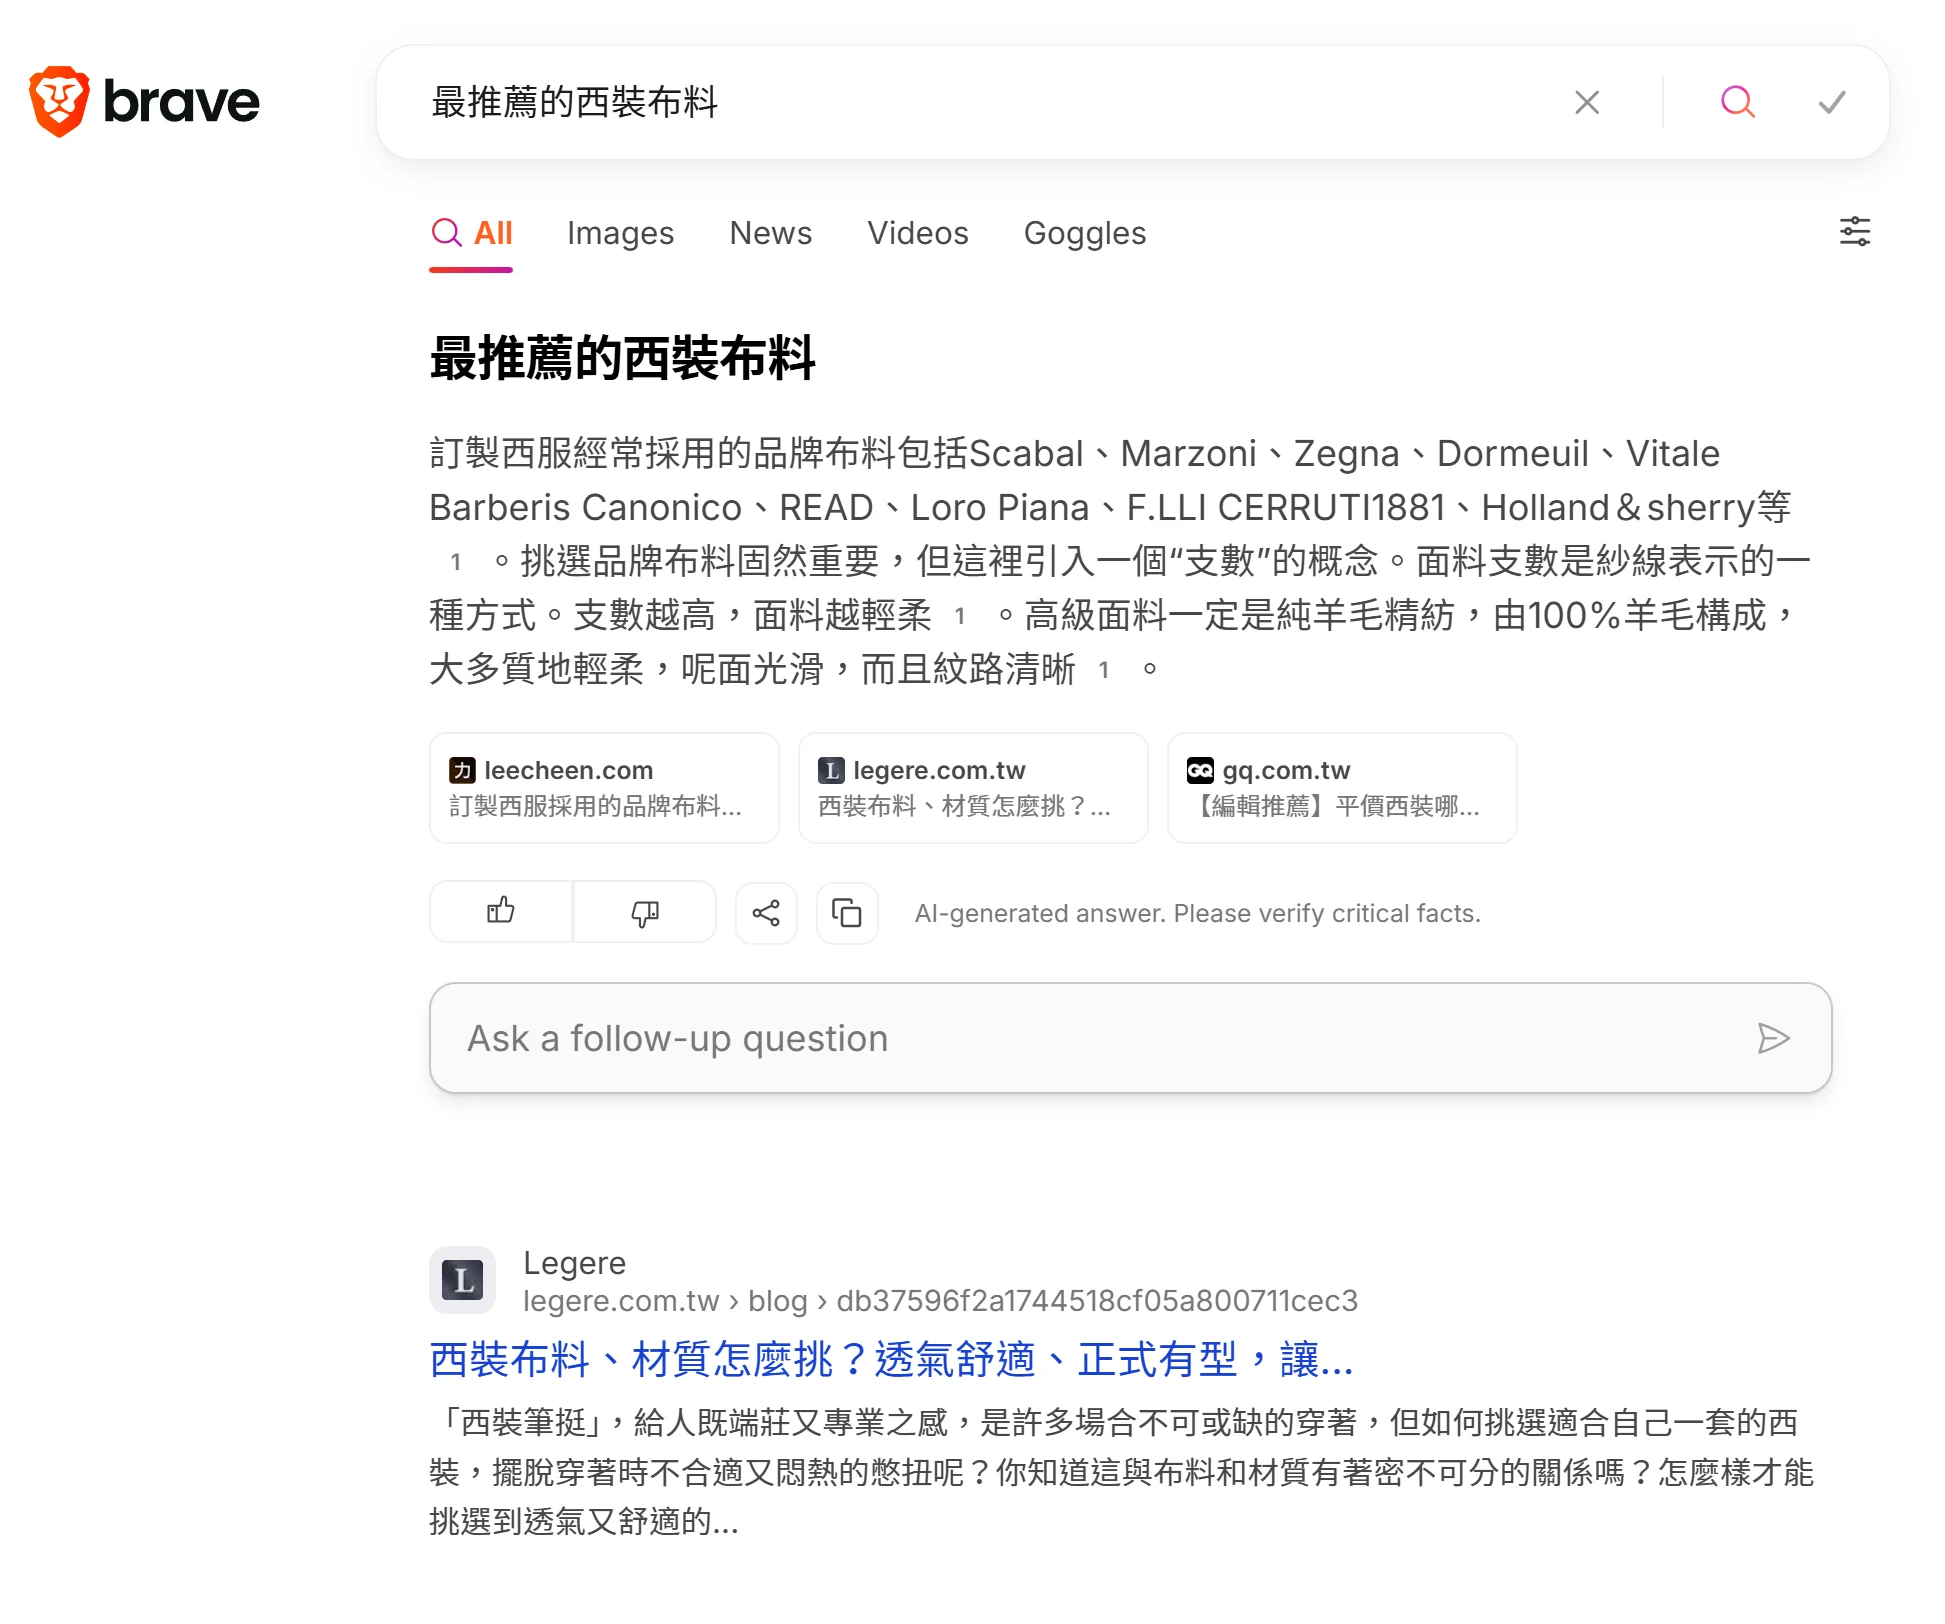
Task: Open citation marker 1 after Scabal brand list
Action: coord(456,562)
